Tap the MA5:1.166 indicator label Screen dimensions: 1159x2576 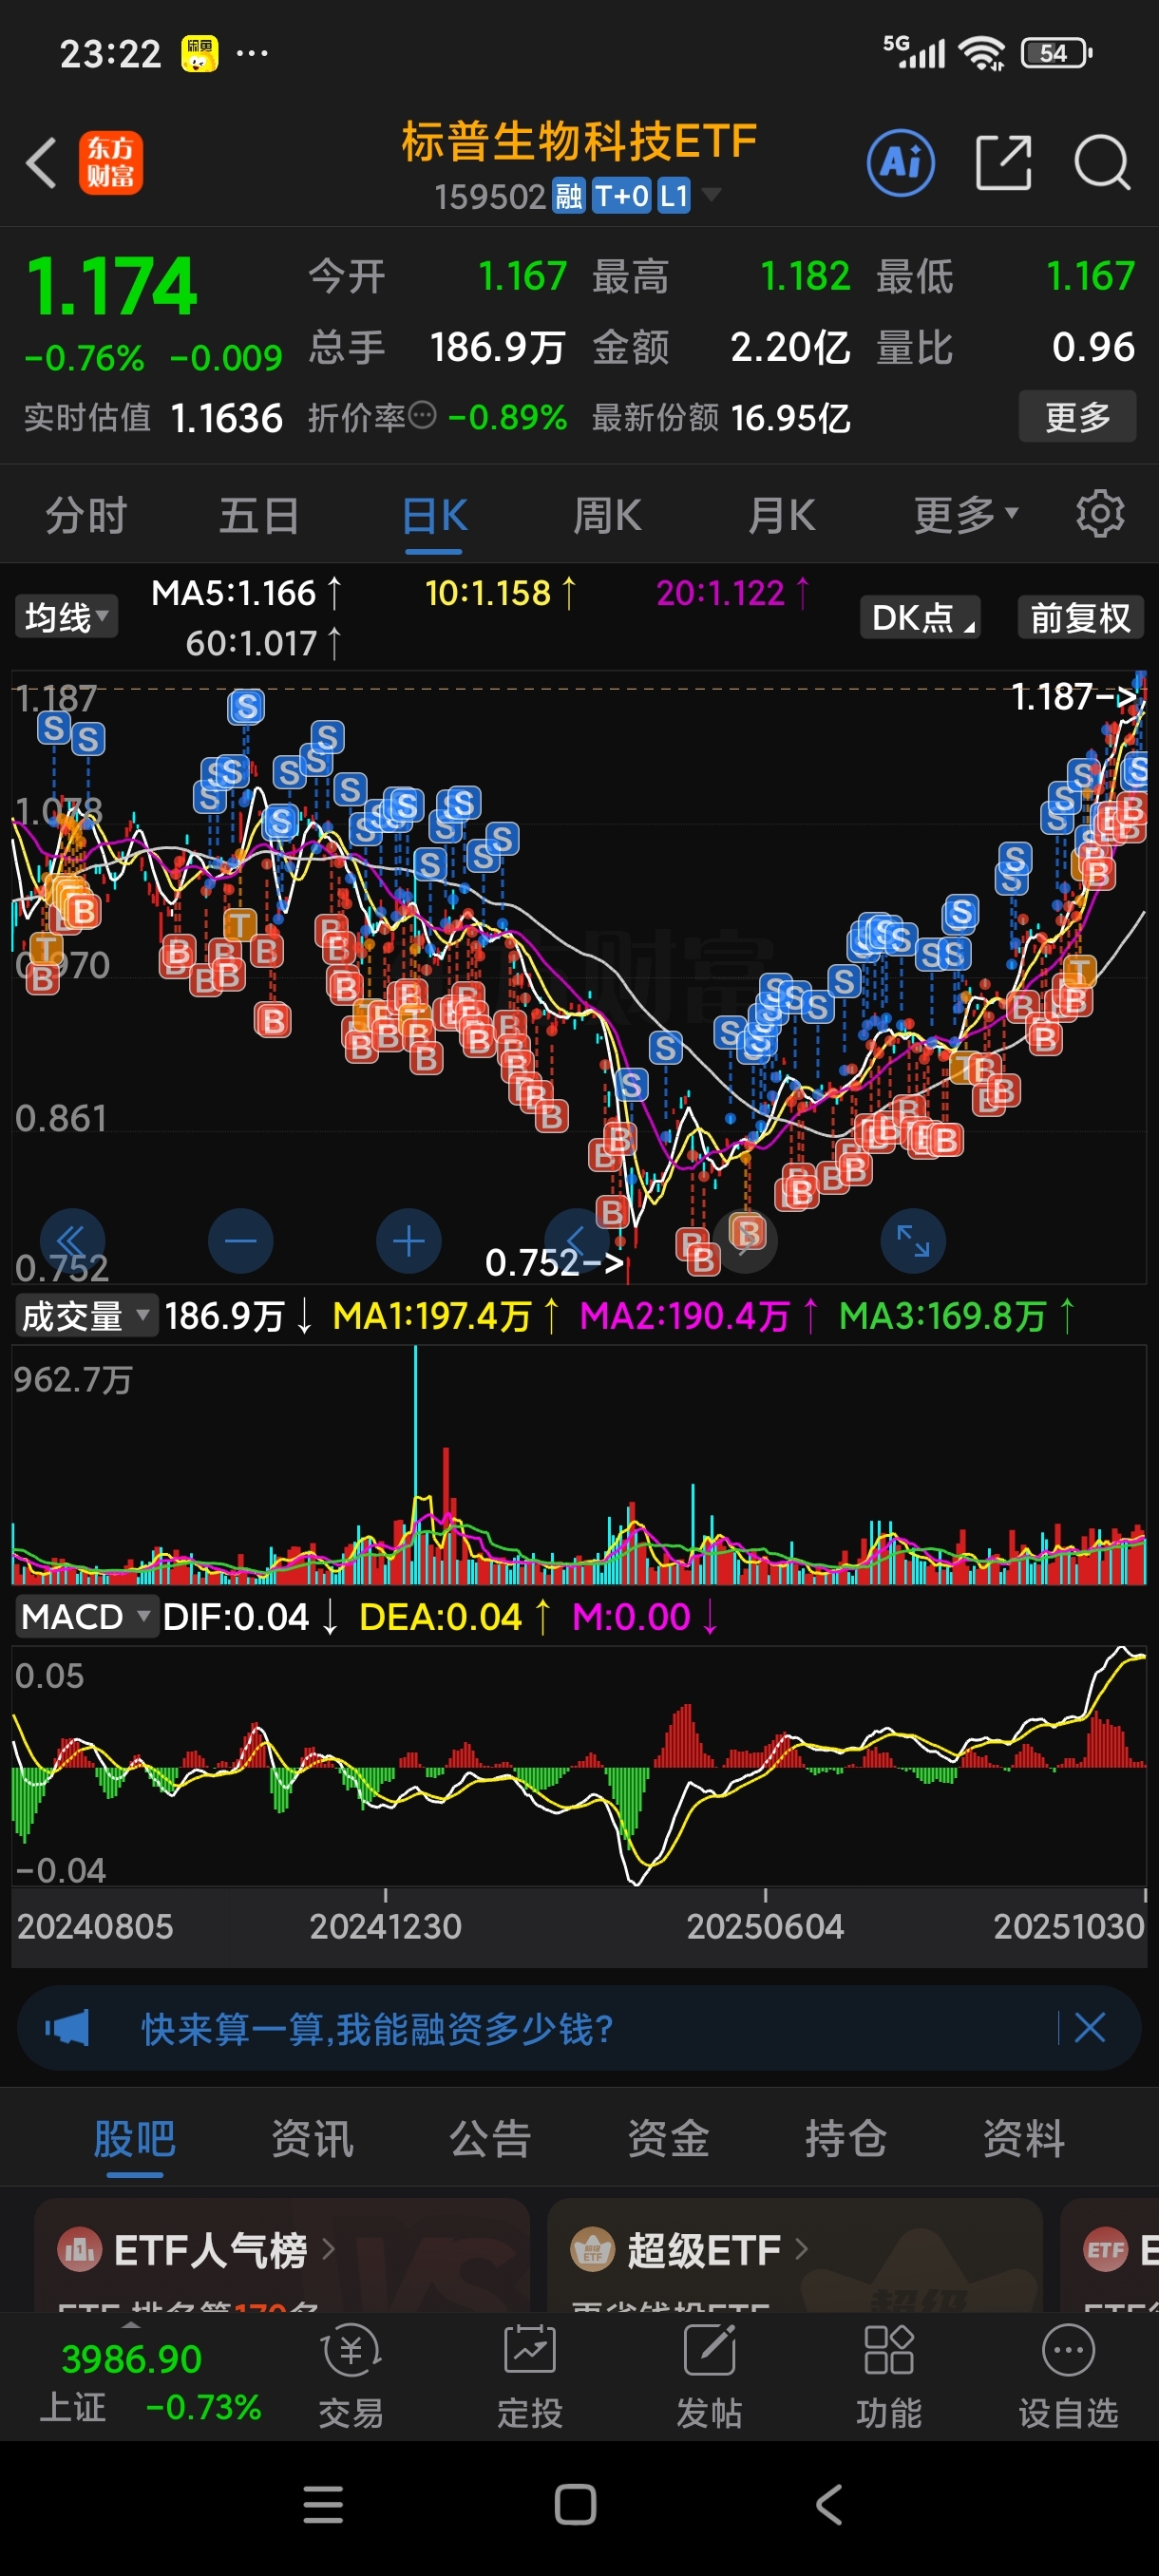(246, 593)
